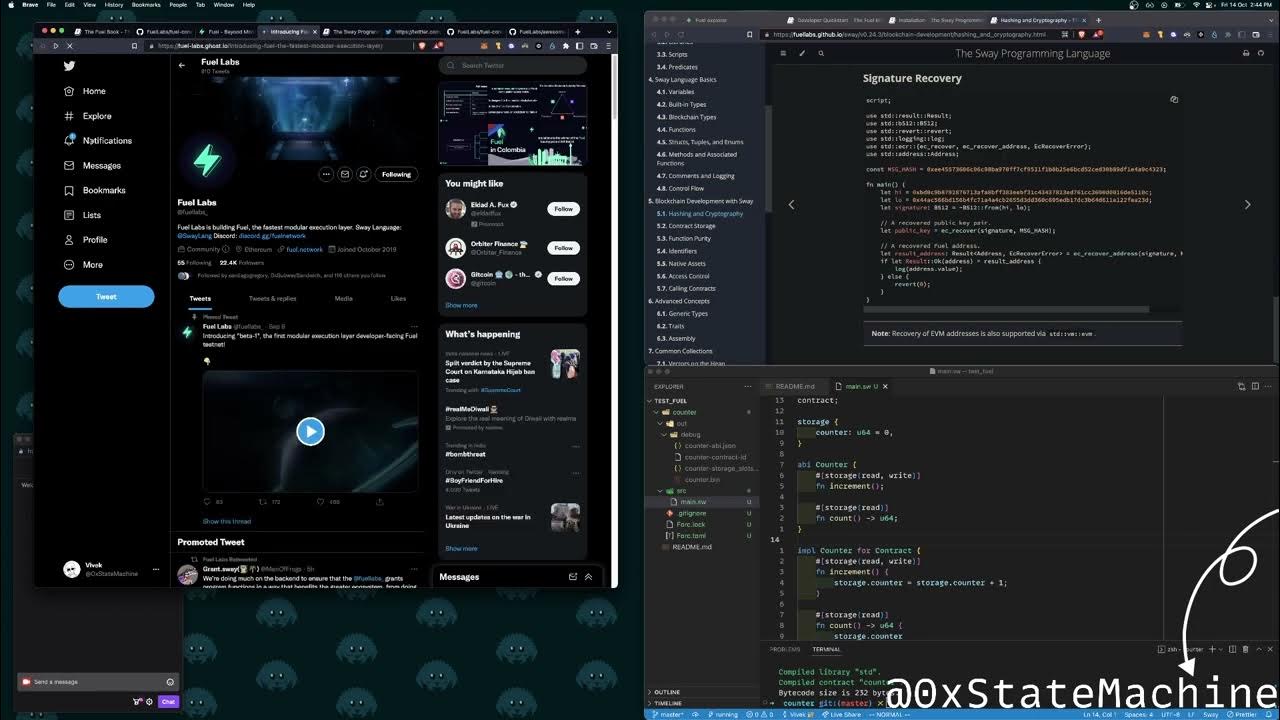Open Lists in Twitter sidebar

[82, 215]
